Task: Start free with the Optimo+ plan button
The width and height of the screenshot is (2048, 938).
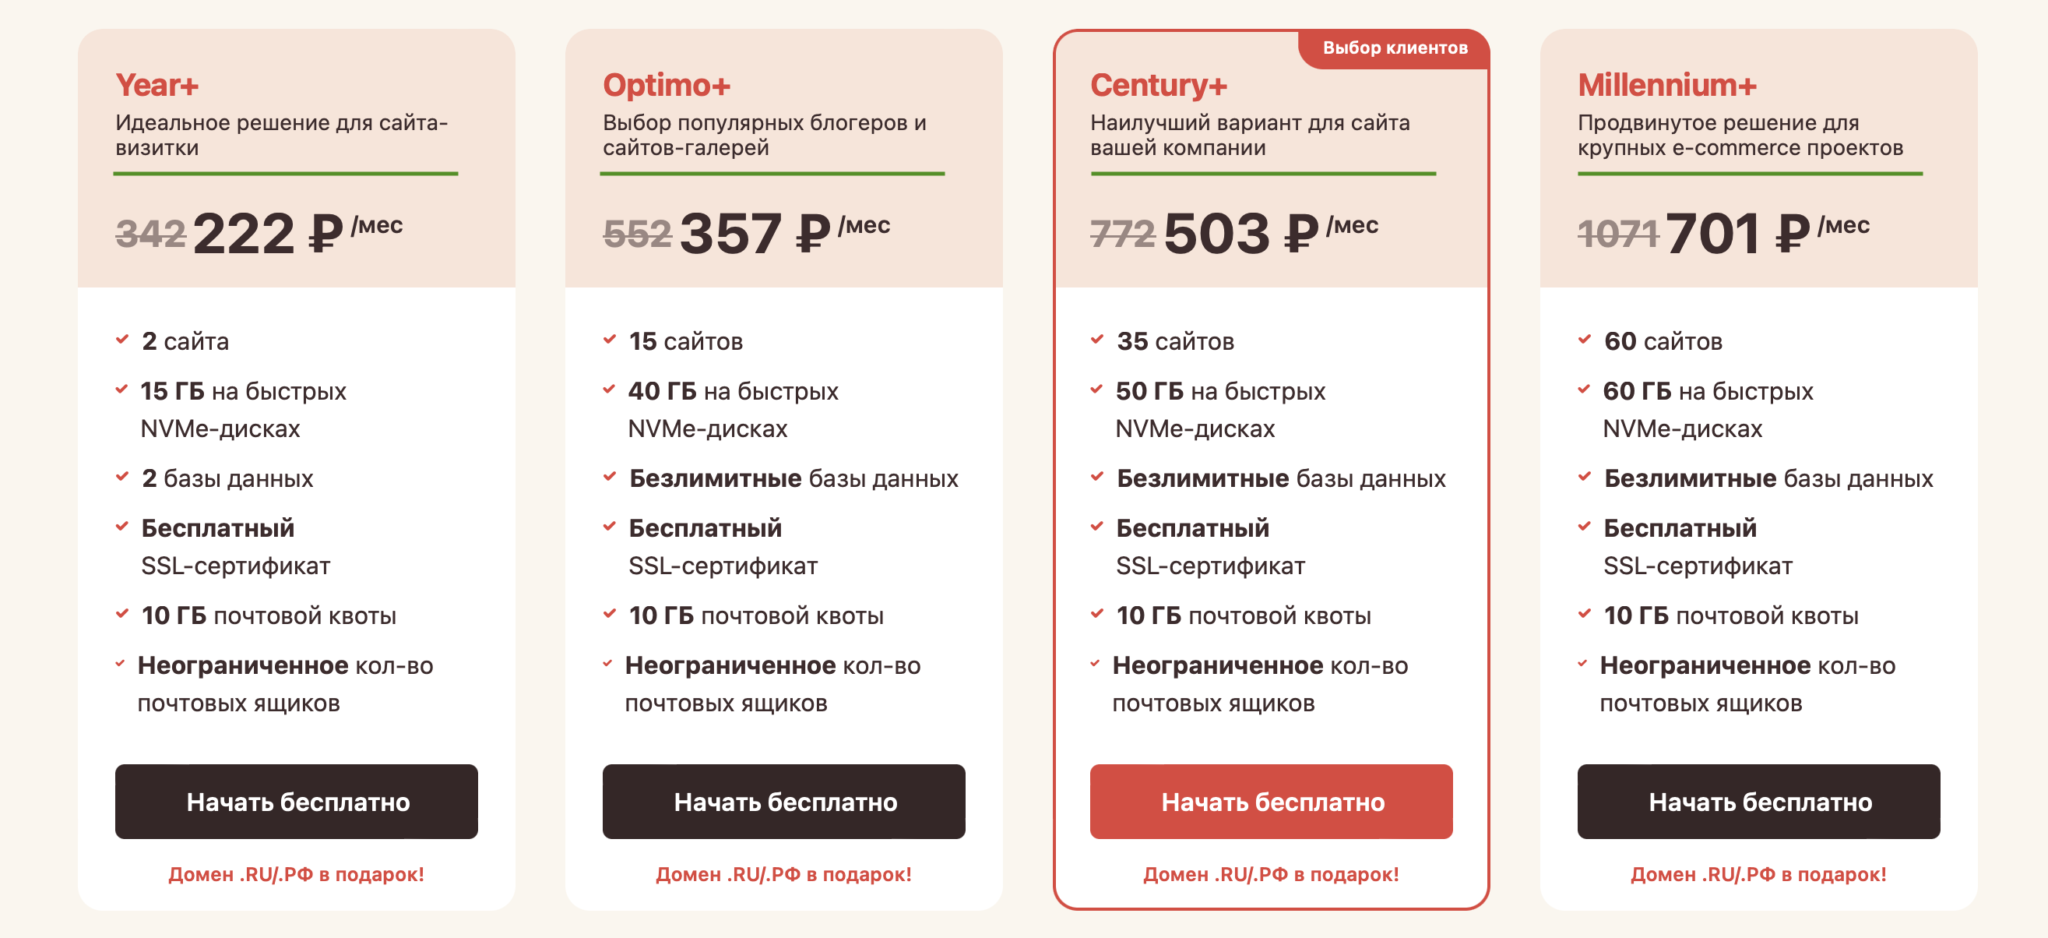Action: pos(784,802)
